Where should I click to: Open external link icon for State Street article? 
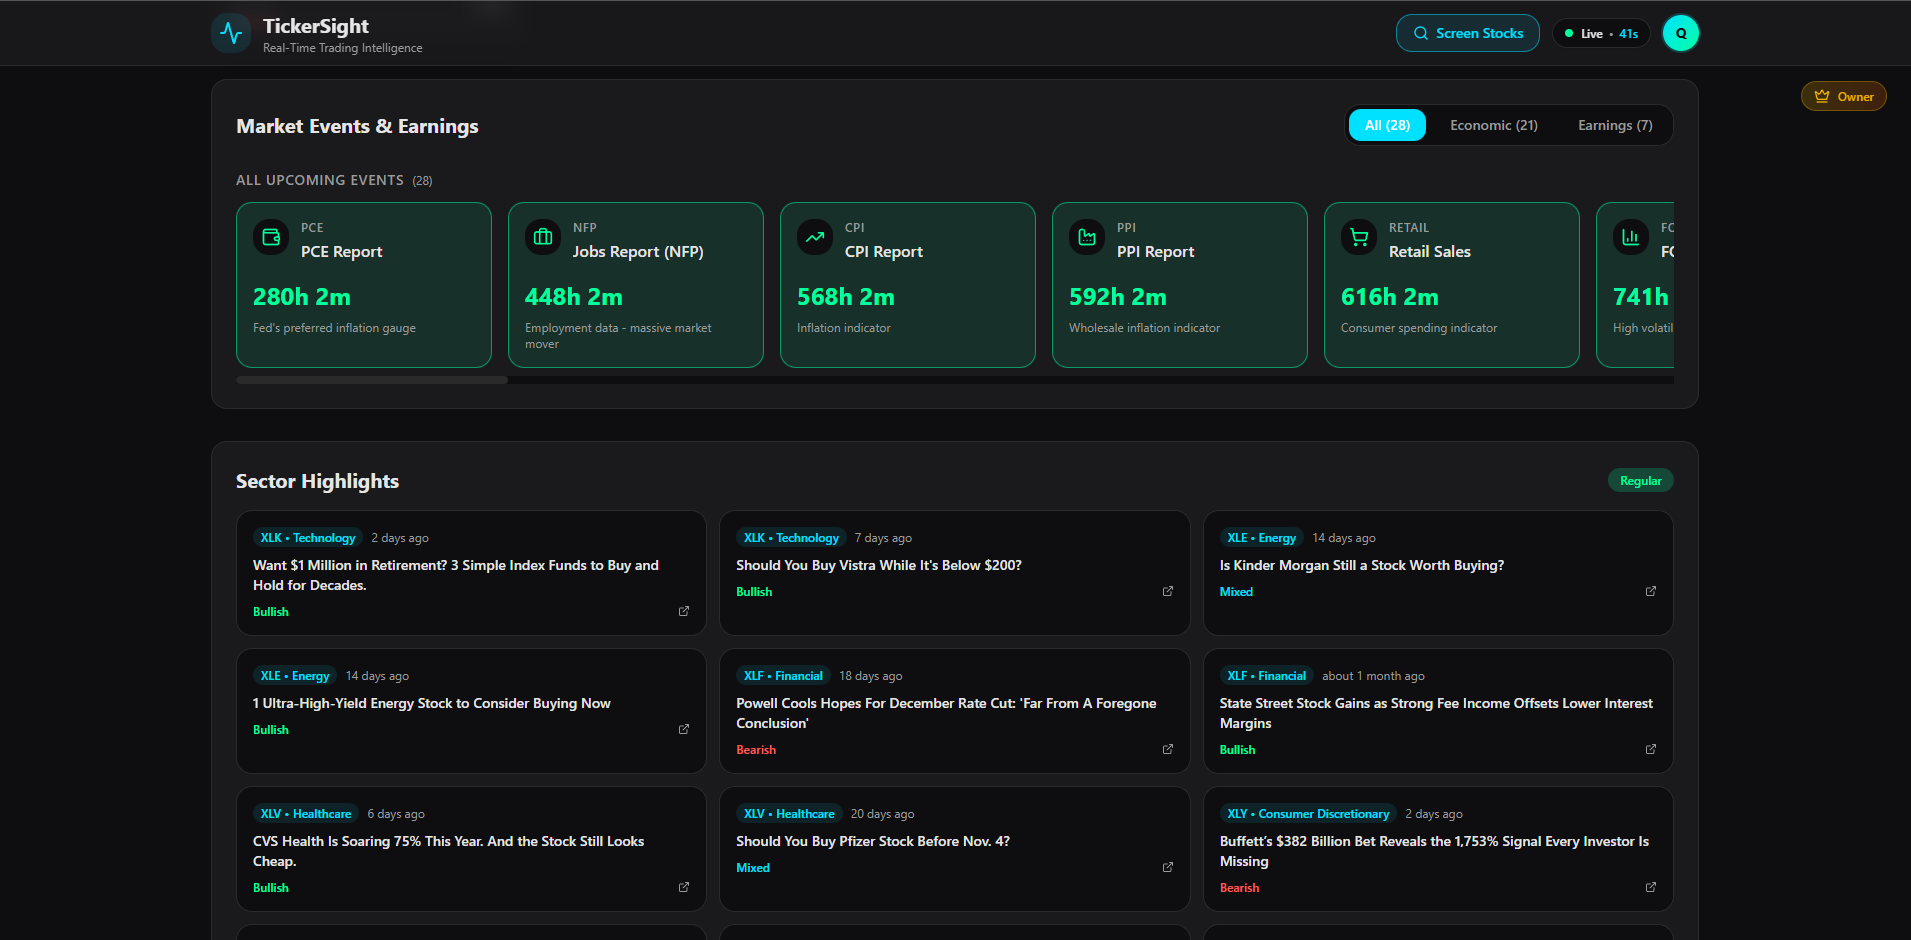coord(1651,749)
